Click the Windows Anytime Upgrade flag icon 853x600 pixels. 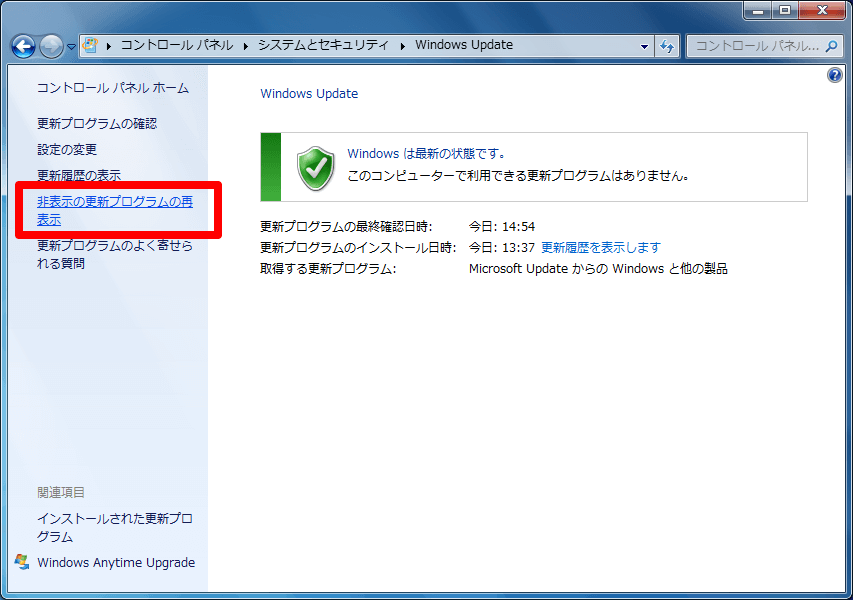22,562
